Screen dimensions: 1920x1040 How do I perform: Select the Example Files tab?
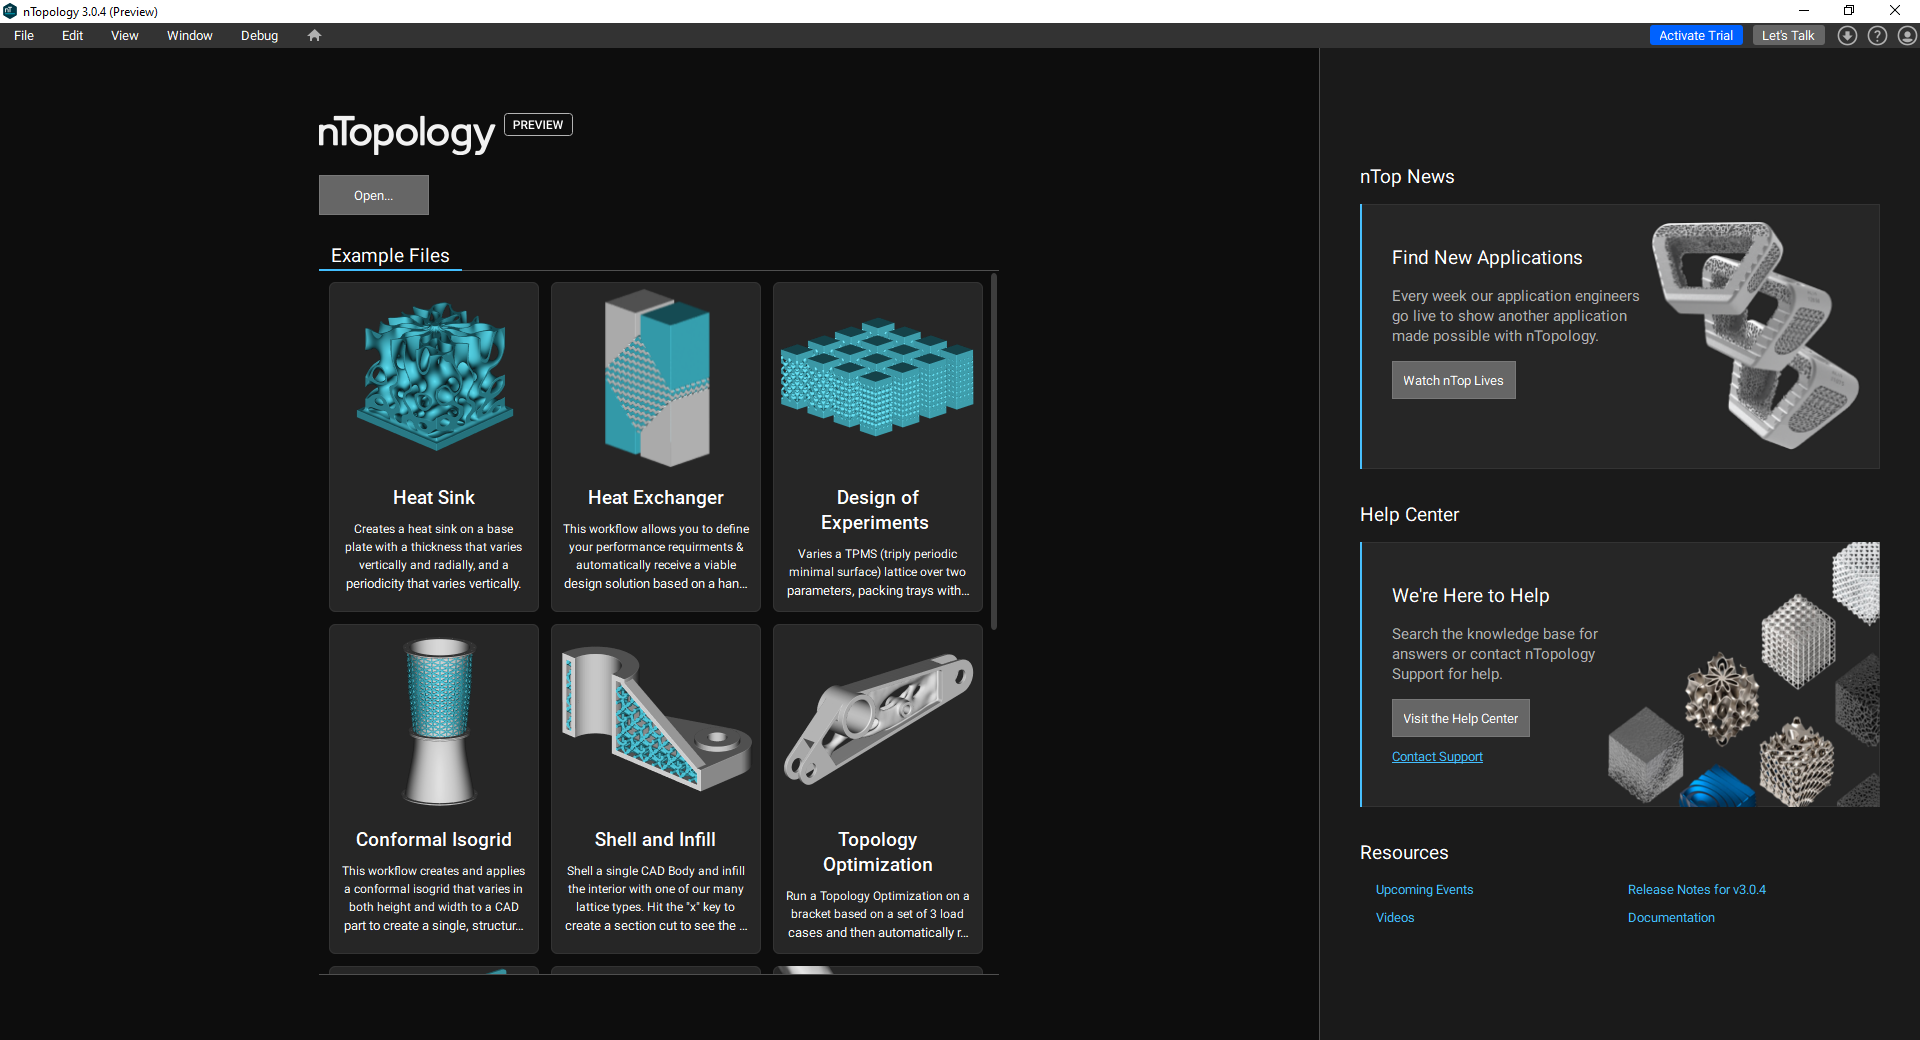[390, 256]
